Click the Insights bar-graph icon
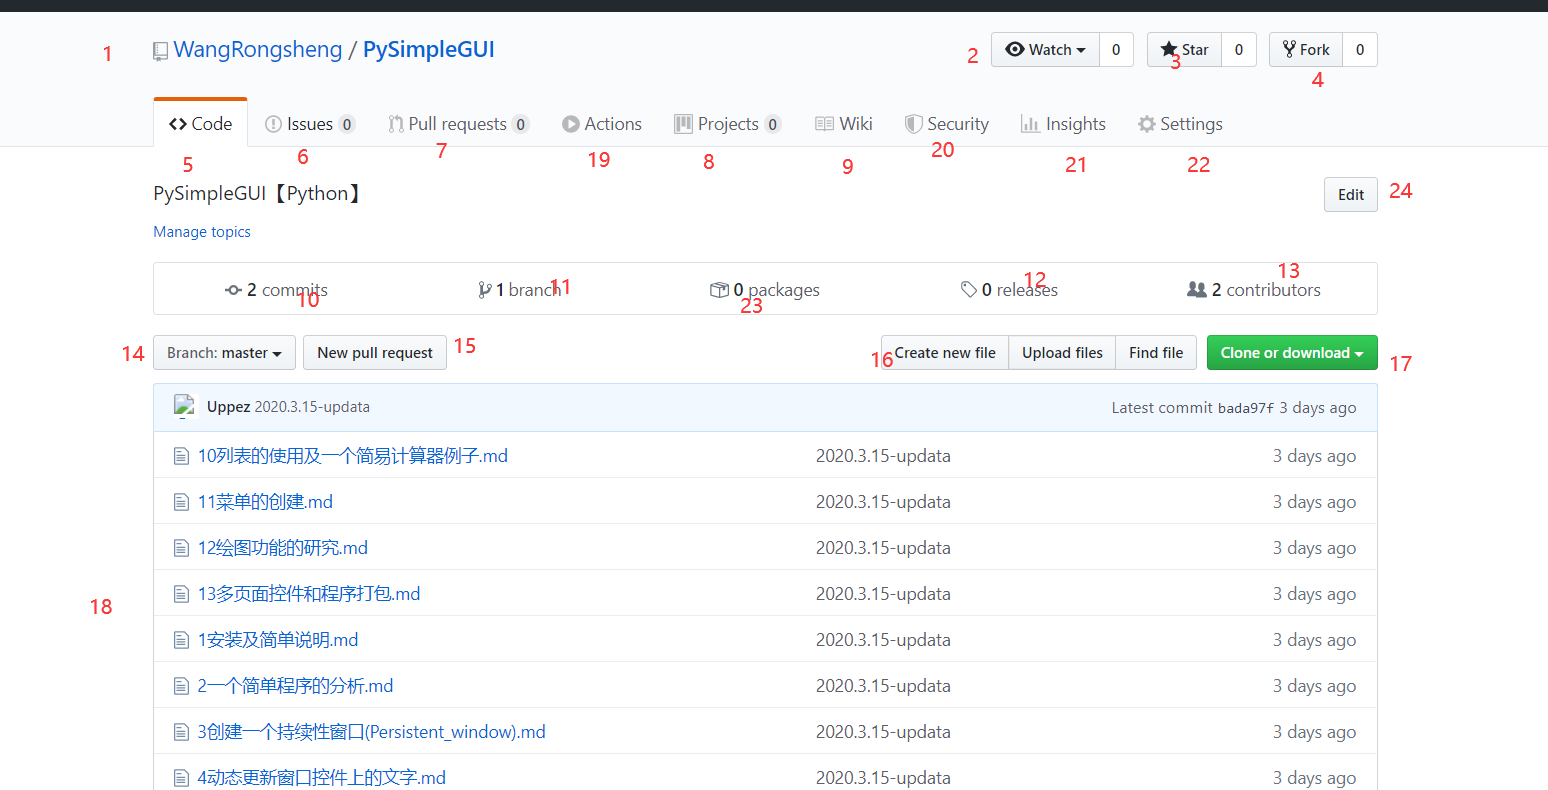 [x=1030, y=124]
